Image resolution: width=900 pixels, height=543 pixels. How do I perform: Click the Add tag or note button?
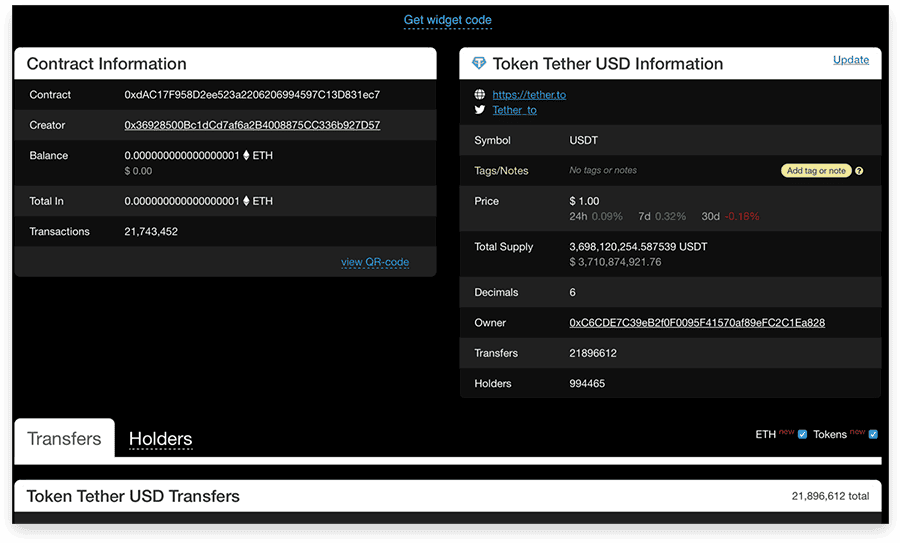(x=816, y=170)
